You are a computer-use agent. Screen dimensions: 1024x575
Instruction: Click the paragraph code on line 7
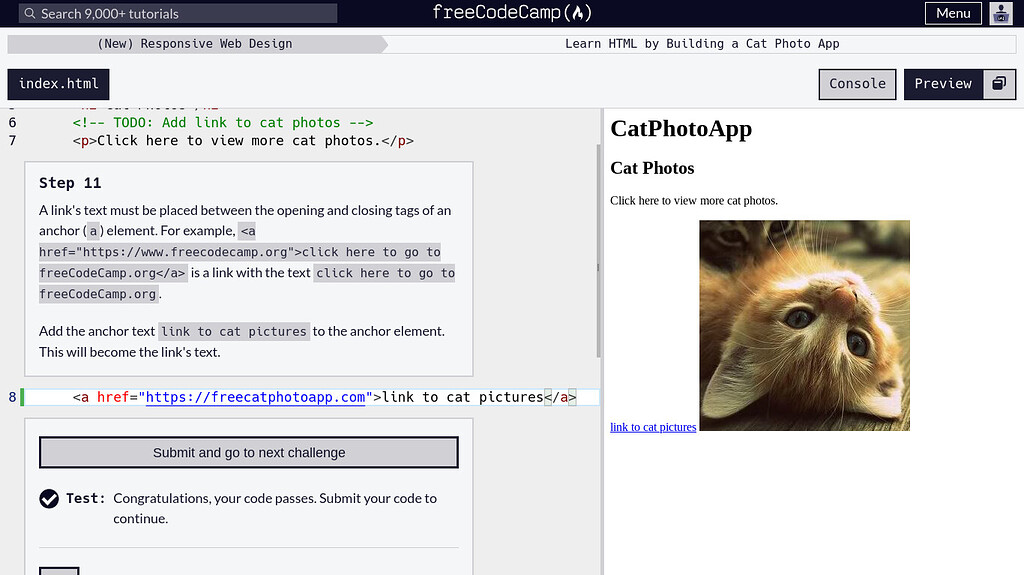(243, 140)
